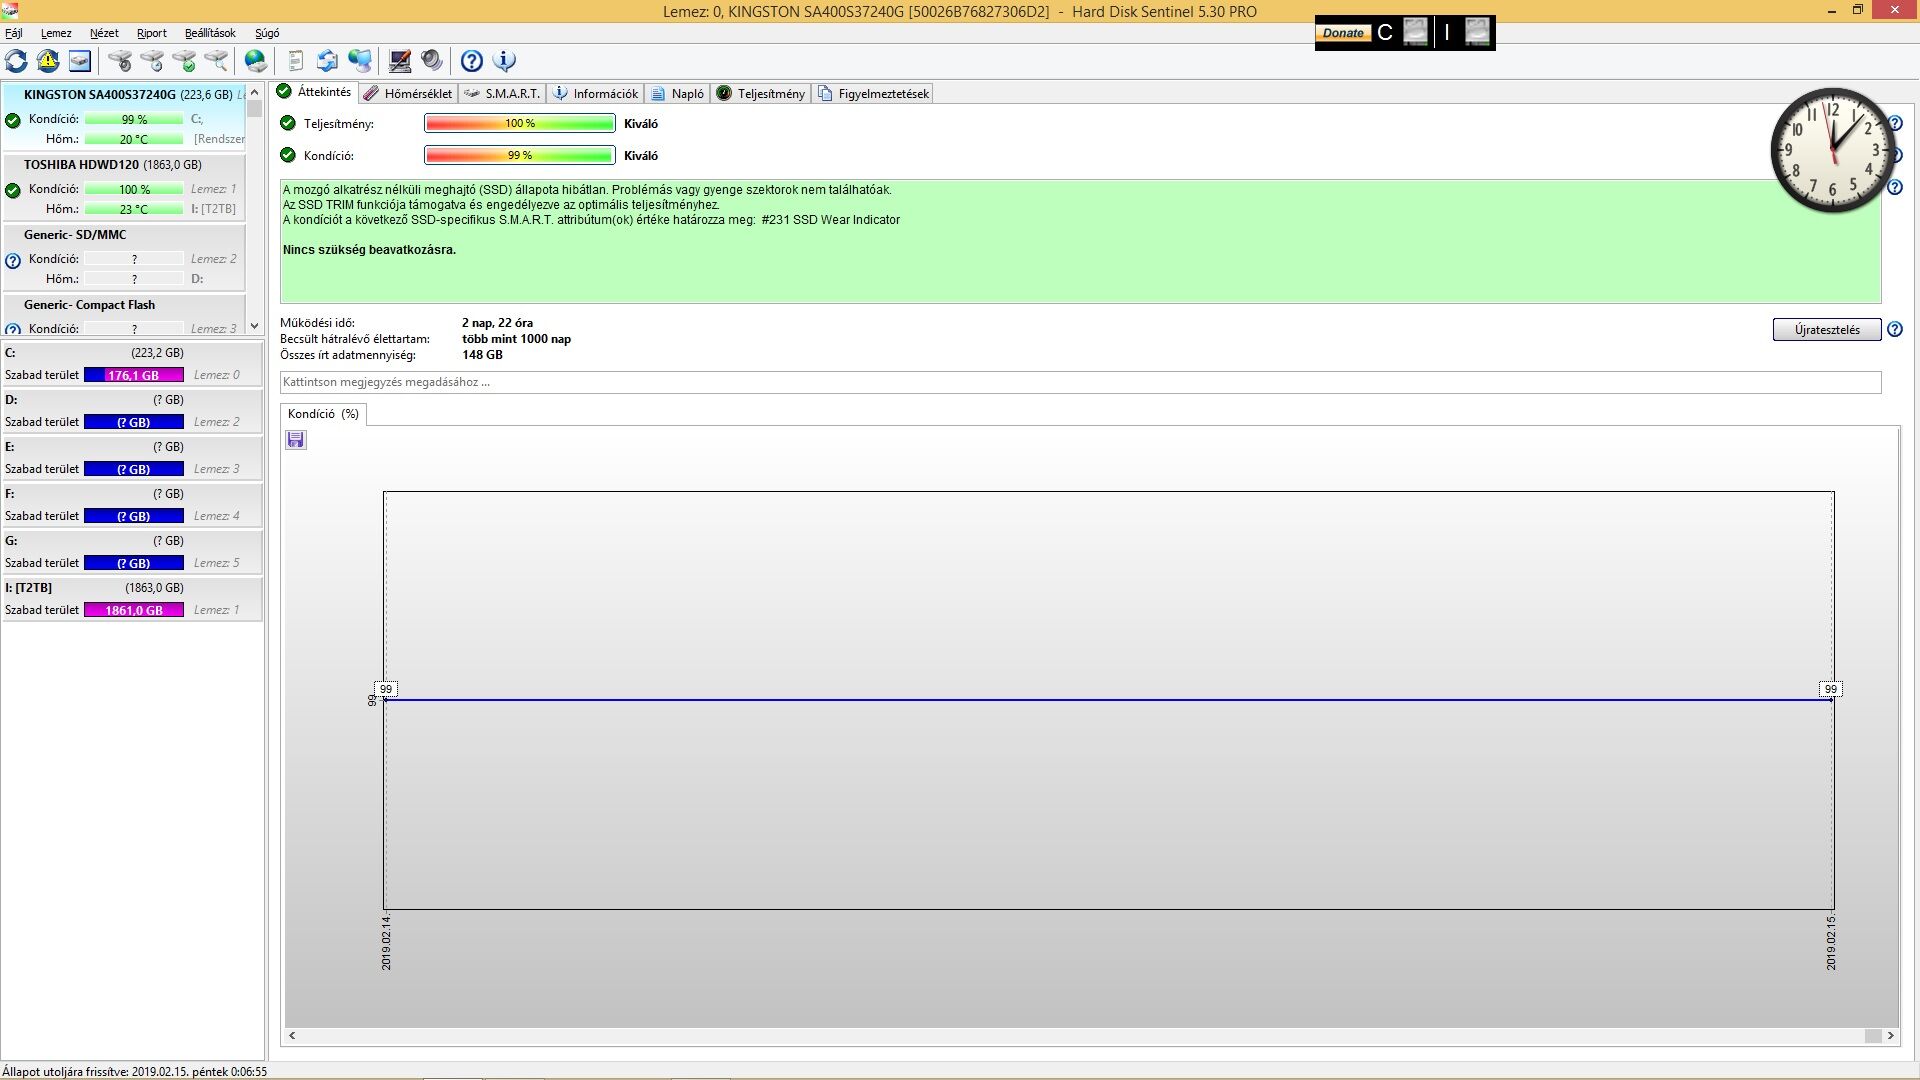This screenshot has height=1080, width=1920.
Task: Switch to the S.M.A.R.T. tab
Action: tap(502, 93)
